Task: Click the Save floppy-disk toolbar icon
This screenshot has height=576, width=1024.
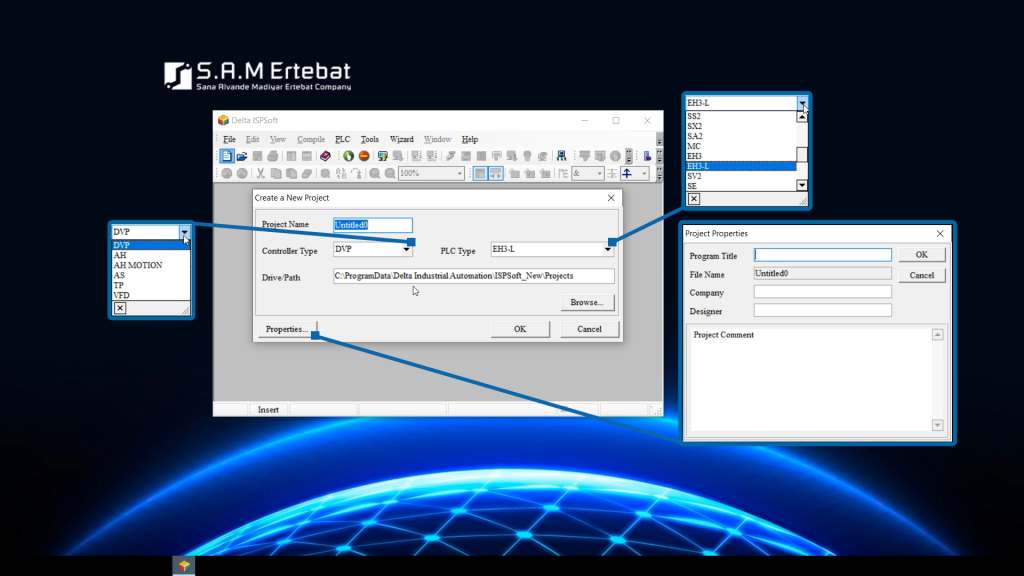Action: tap(257, 156)
